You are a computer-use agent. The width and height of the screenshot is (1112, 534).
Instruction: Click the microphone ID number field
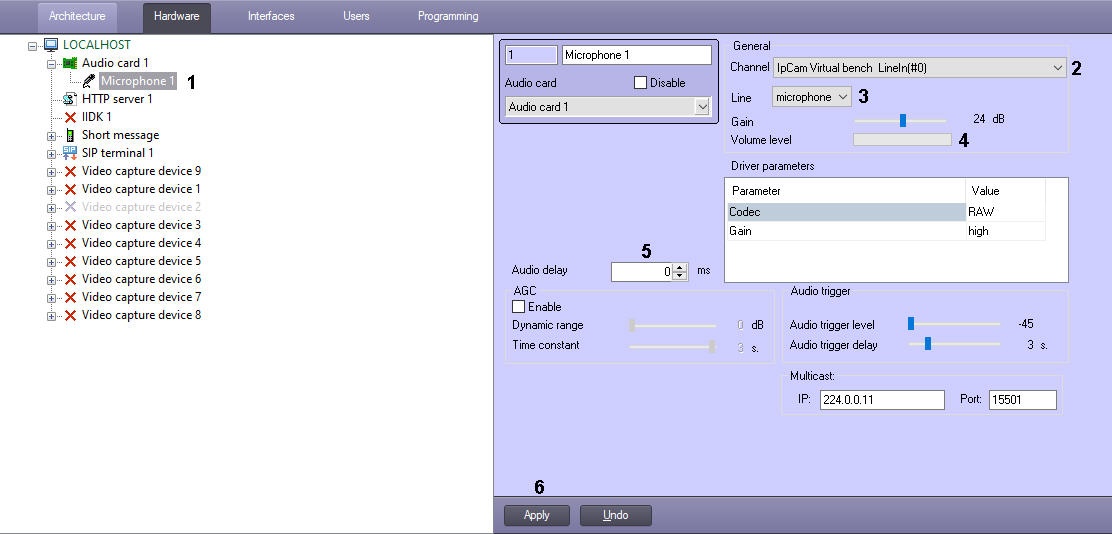tap(531, 55)
